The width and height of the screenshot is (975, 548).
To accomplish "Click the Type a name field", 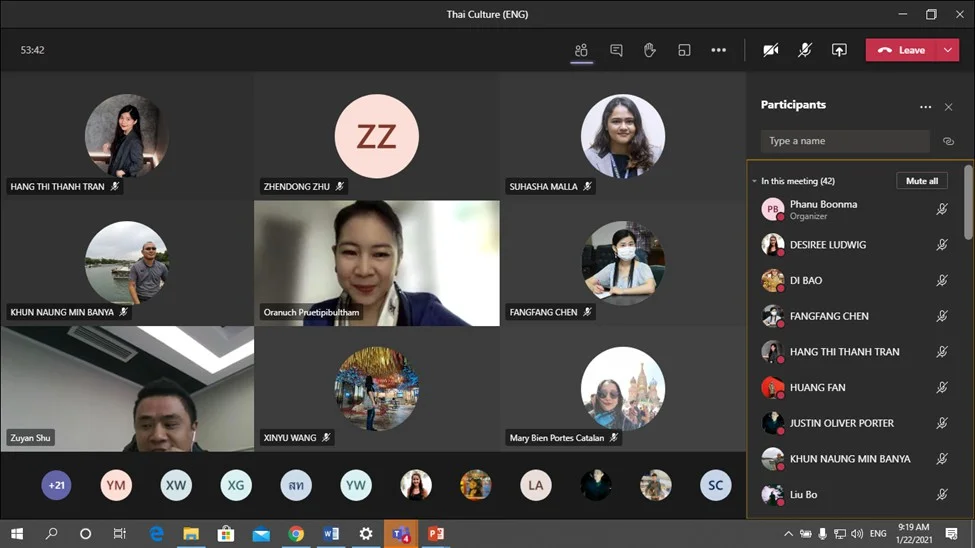I will [x=844, y=141].
